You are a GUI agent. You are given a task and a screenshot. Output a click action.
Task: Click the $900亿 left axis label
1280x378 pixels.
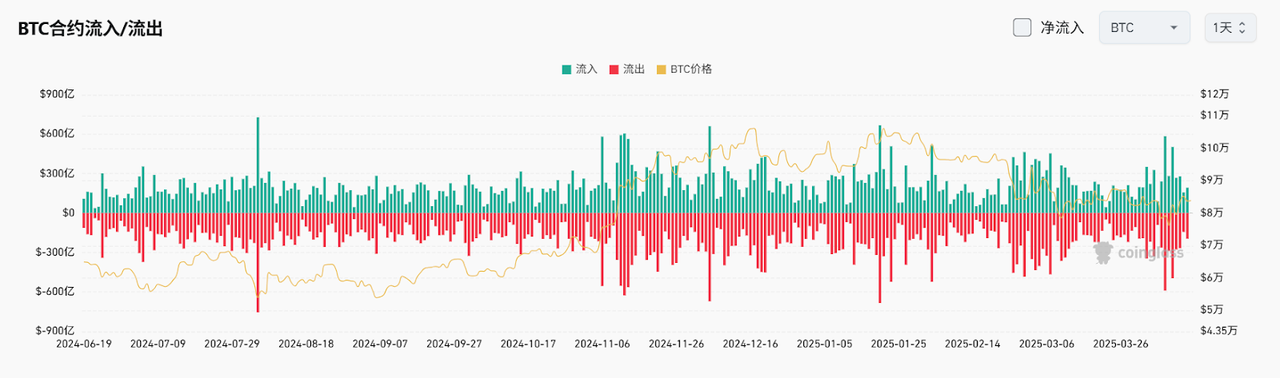[57, 94]
